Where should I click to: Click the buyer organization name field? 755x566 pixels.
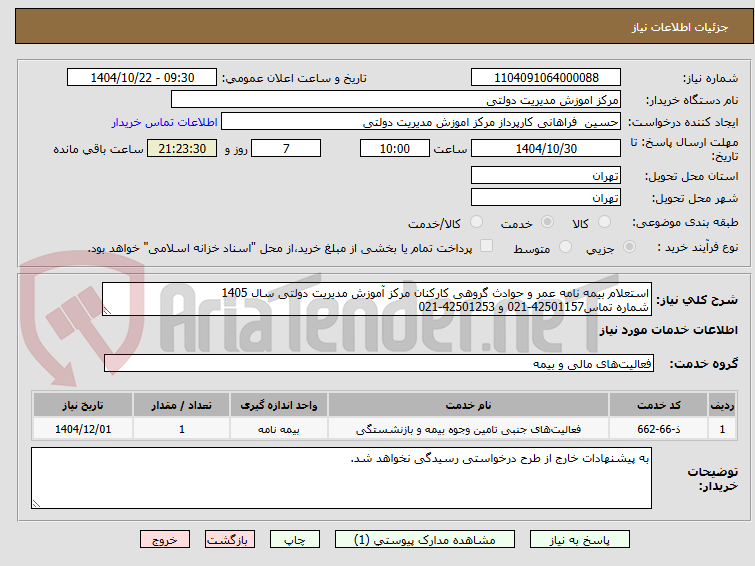coord(396,100)
